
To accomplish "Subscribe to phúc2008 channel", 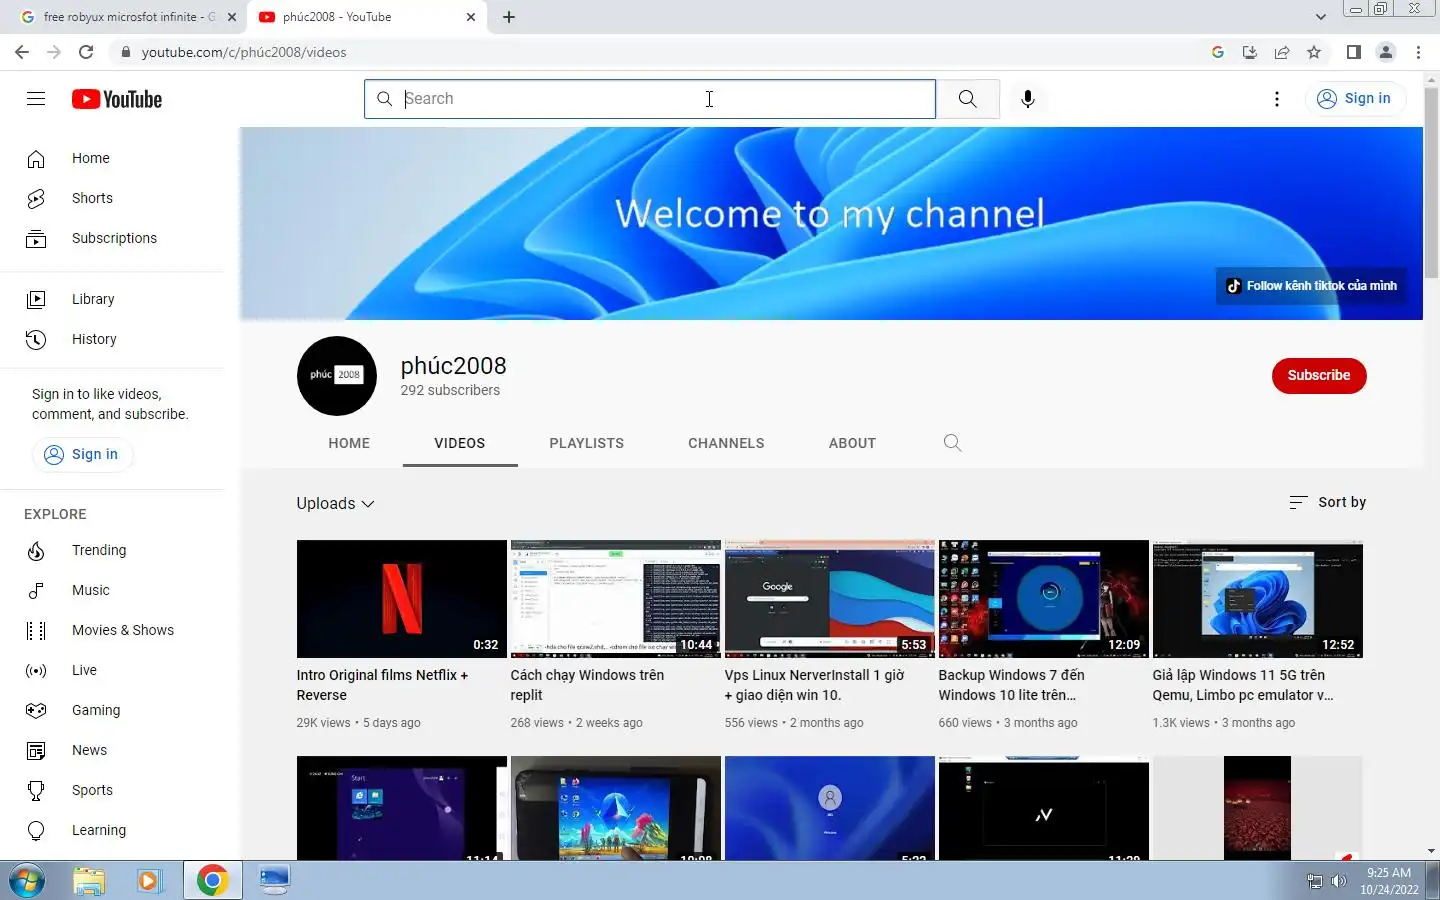I will point(1319,375).
